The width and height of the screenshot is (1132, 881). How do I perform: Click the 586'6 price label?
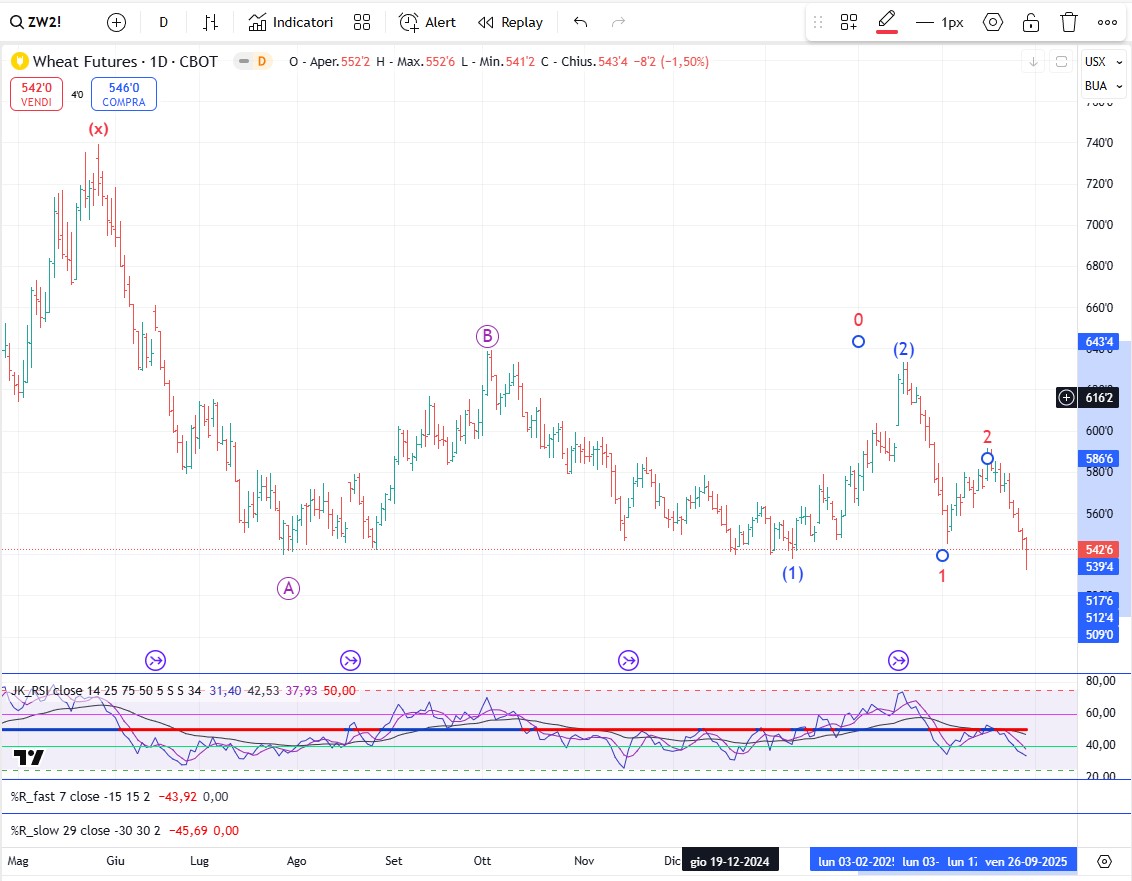[1100, 459]
